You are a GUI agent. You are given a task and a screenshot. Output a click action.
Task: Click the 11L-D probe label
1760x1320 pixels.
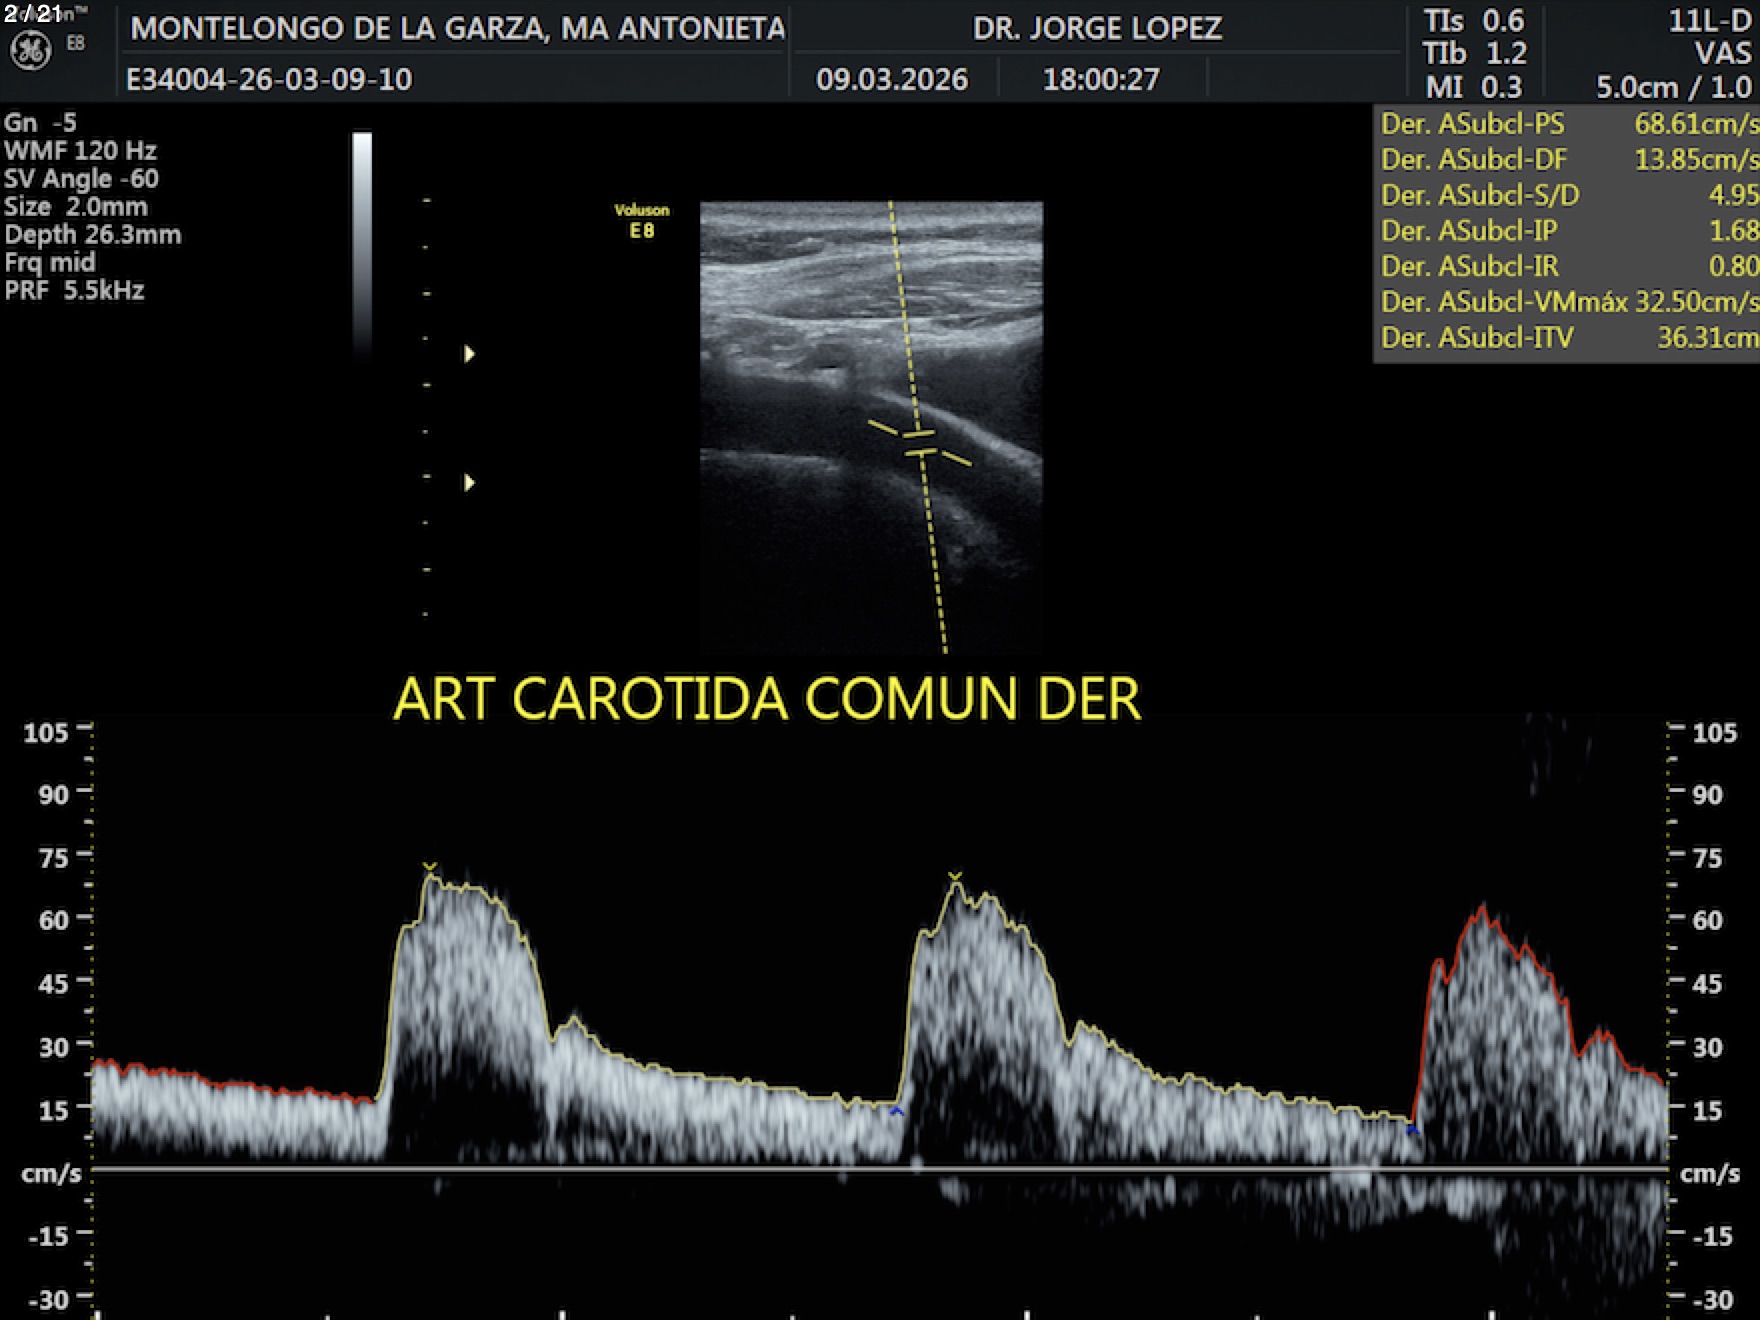click(x=1709, y=22)
